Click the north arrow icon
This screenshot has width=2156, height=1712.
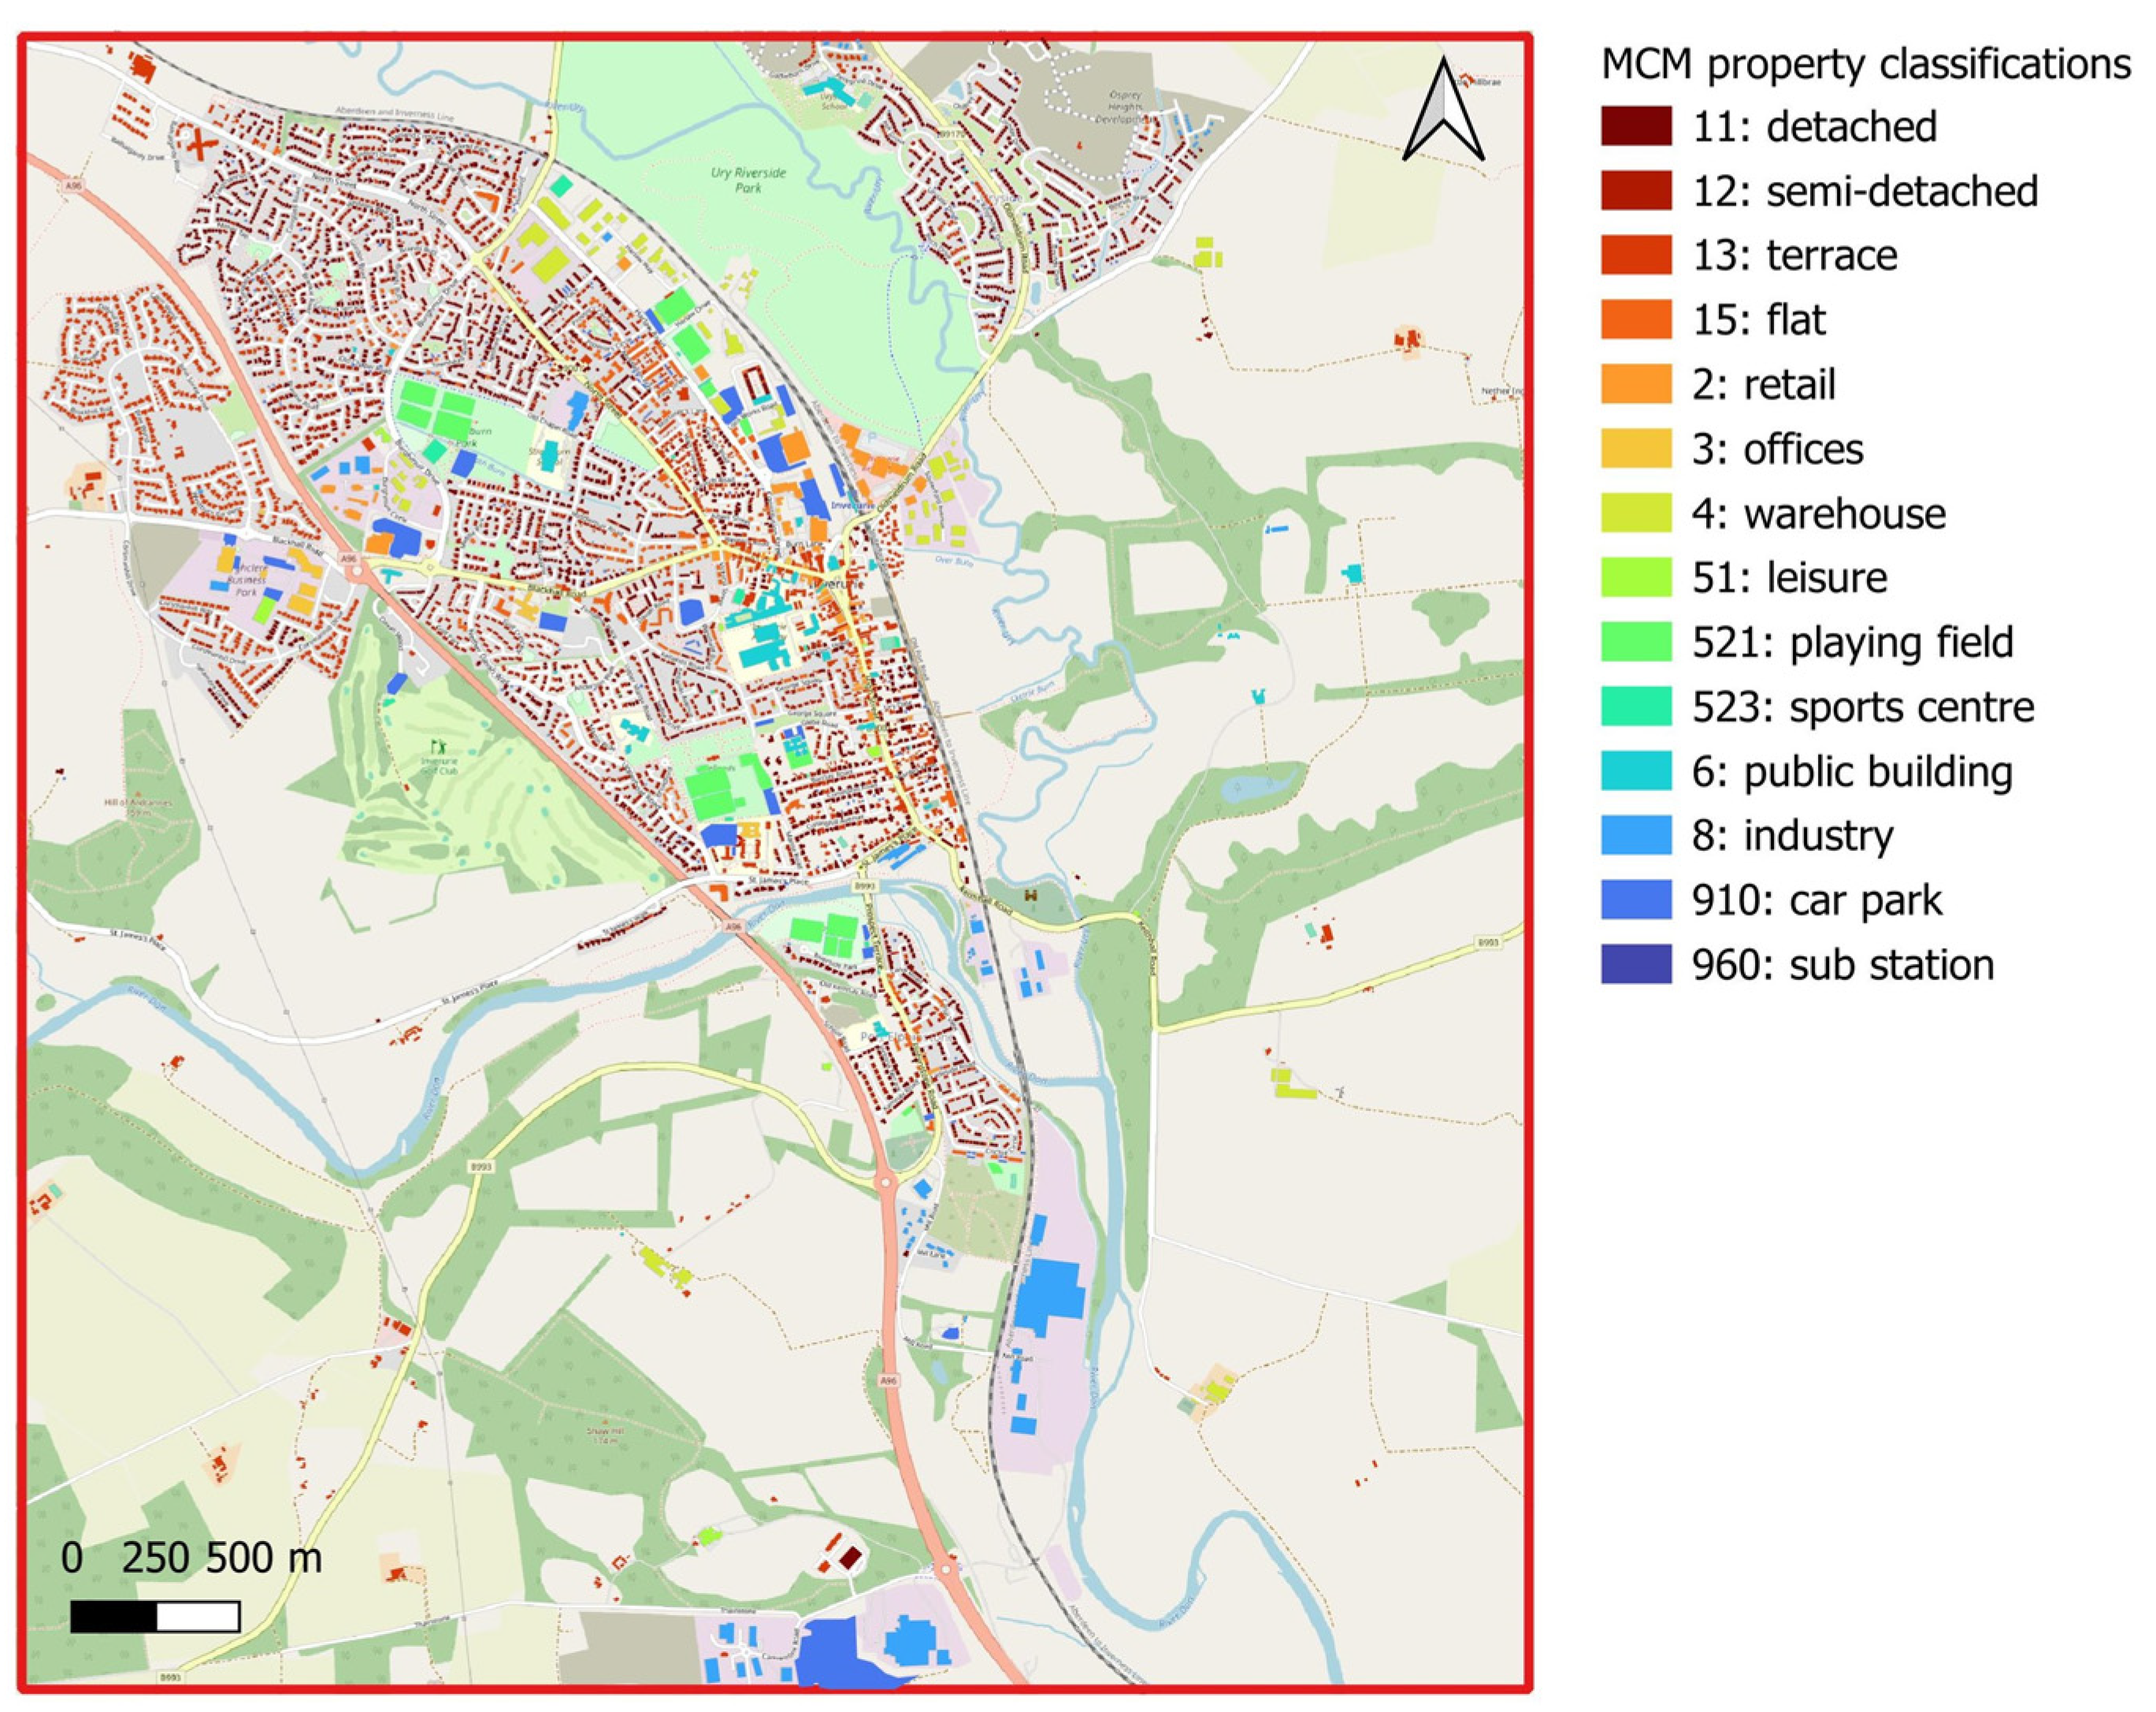[x=1443, y=111]
